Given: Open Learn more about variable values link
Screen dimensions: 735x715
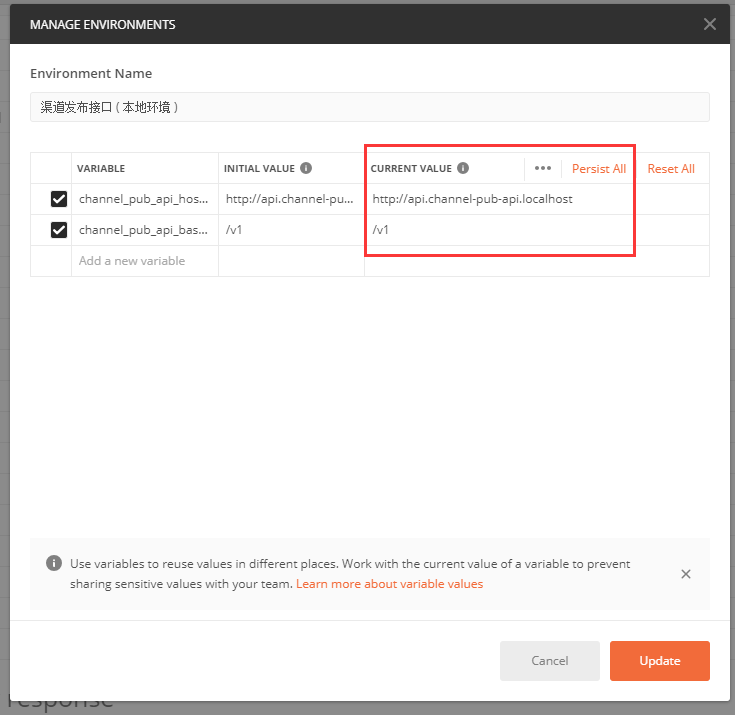Looking at the screenshot, I should coord(389,584).
